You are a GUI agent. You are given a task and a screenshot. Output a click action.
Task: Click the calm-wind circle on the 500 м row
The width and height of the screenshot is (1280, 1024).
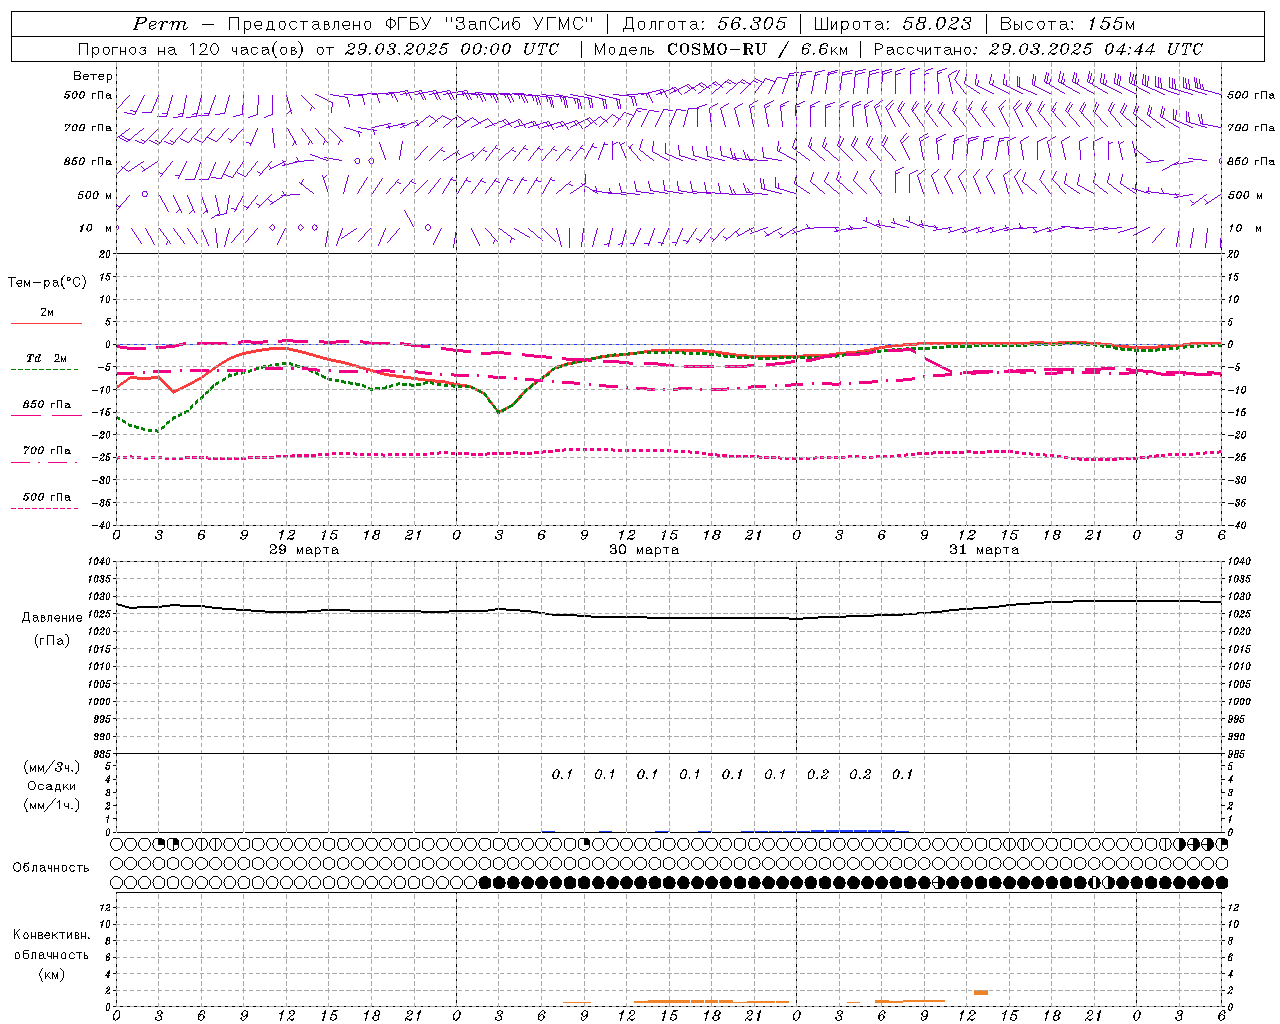tap(145, 194)
